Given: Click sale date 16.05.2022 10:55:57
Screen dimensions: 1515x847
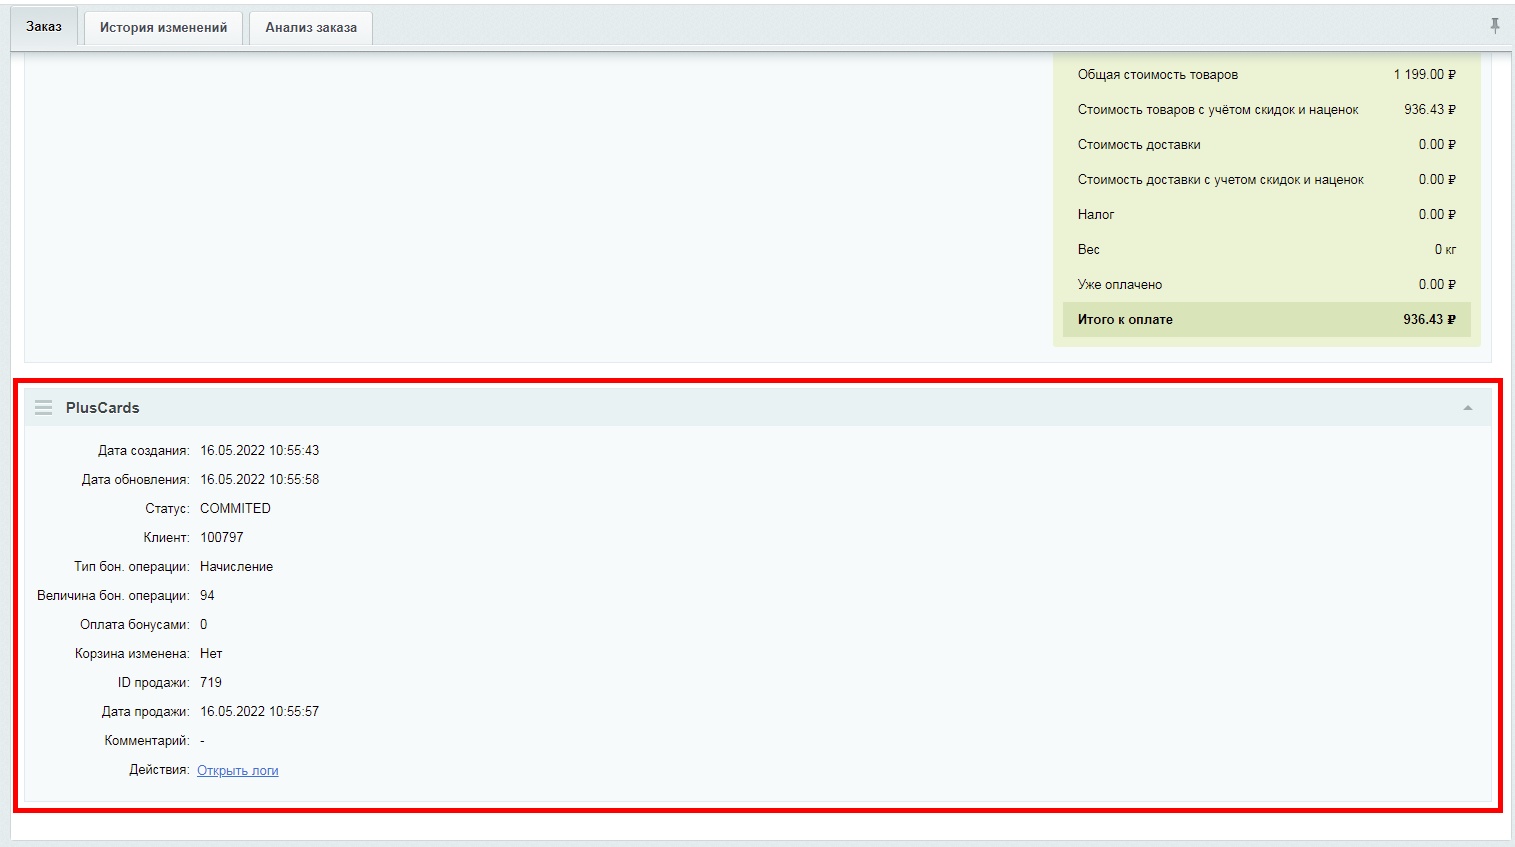Looking at the screenshot, I should pos(259,711).
